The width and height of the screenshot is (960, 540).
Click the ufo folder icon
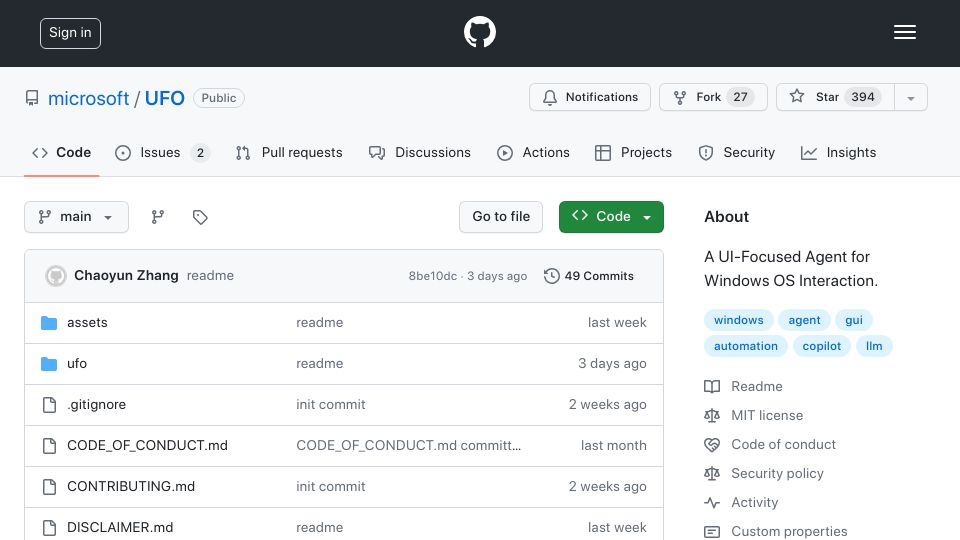pyautogui.click(x=49, y=364)
